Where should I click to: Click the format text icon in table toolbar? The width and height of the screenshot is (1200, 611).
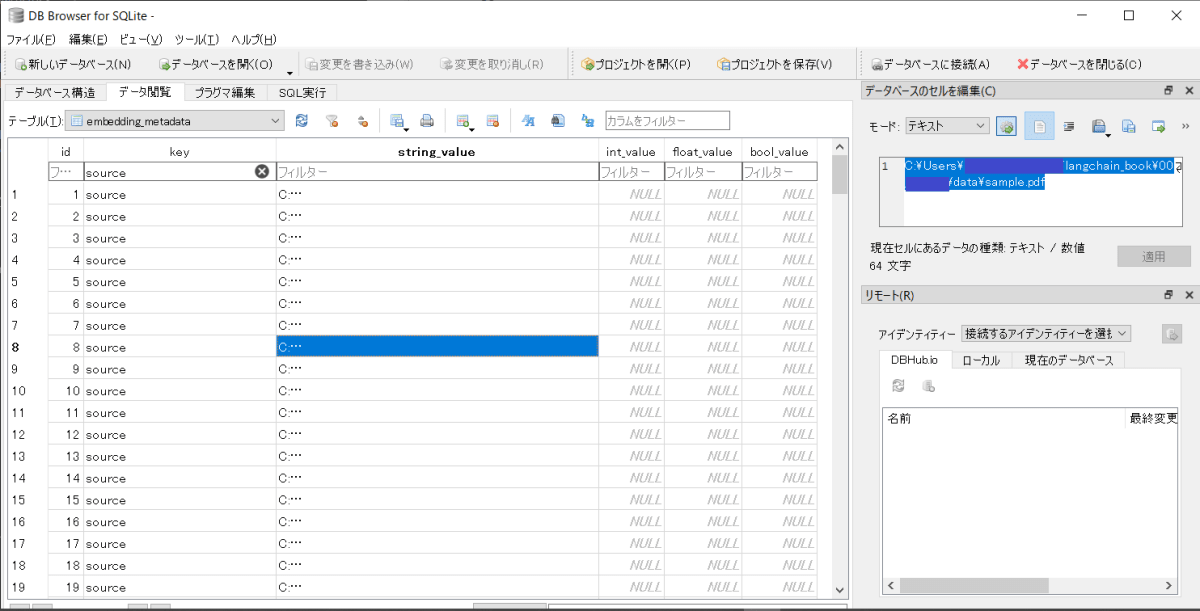[x=528, y=121]
